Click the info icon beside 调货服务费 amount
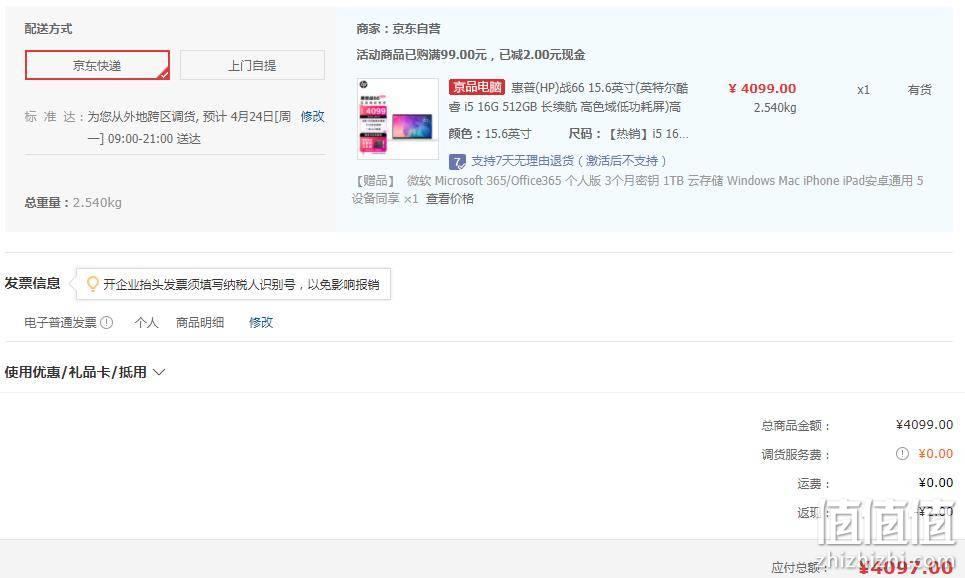Viewport: 965px width, 578px height. click(x=902, y=454)
